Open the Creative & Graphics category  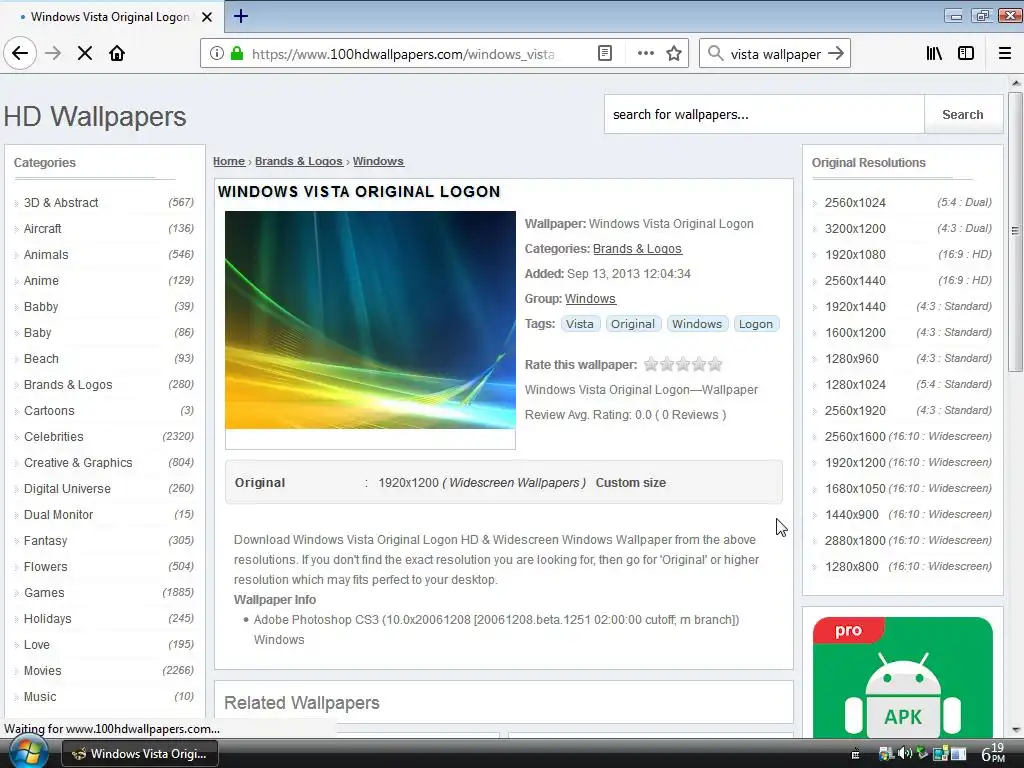pyautogui.click(x=78, y=463)
